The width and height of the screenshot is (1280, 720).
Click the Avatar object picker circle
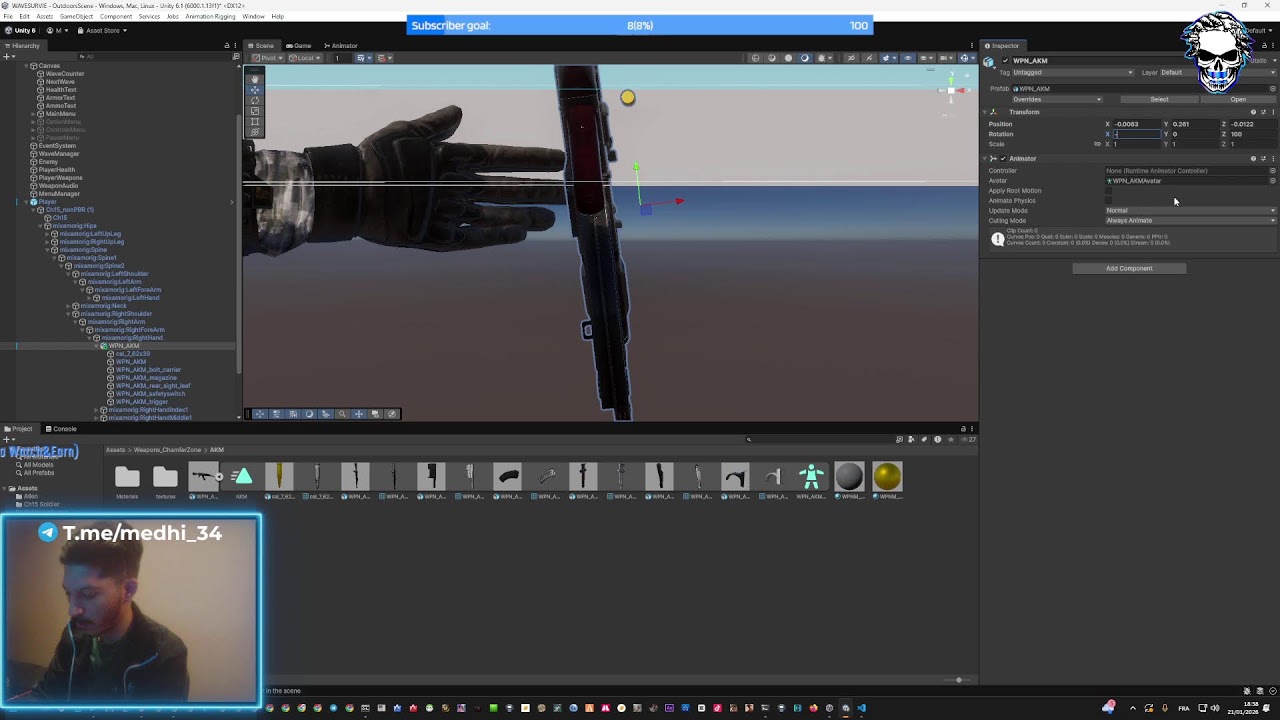tap(1273, 181)
